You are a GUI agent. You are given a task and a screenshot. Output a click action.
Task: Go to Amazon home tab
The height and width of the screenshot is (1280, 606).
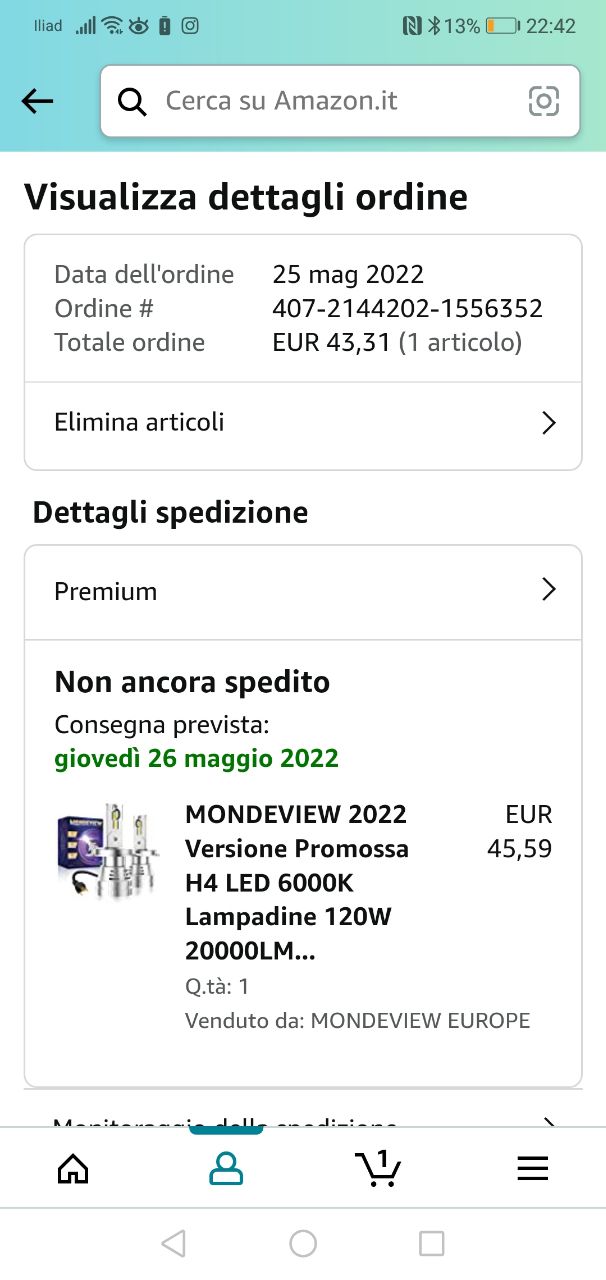coord(73,1168)
